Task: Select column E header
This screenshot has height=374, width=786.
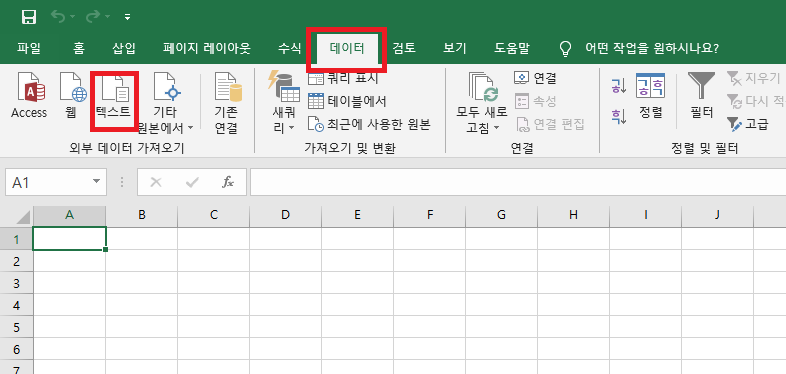Action: pos(357,215)
